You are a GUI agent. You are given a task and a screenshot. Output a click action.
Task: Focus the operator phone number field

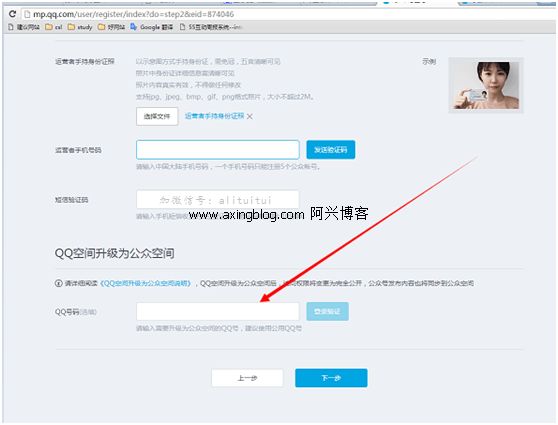tap(218, 149)
